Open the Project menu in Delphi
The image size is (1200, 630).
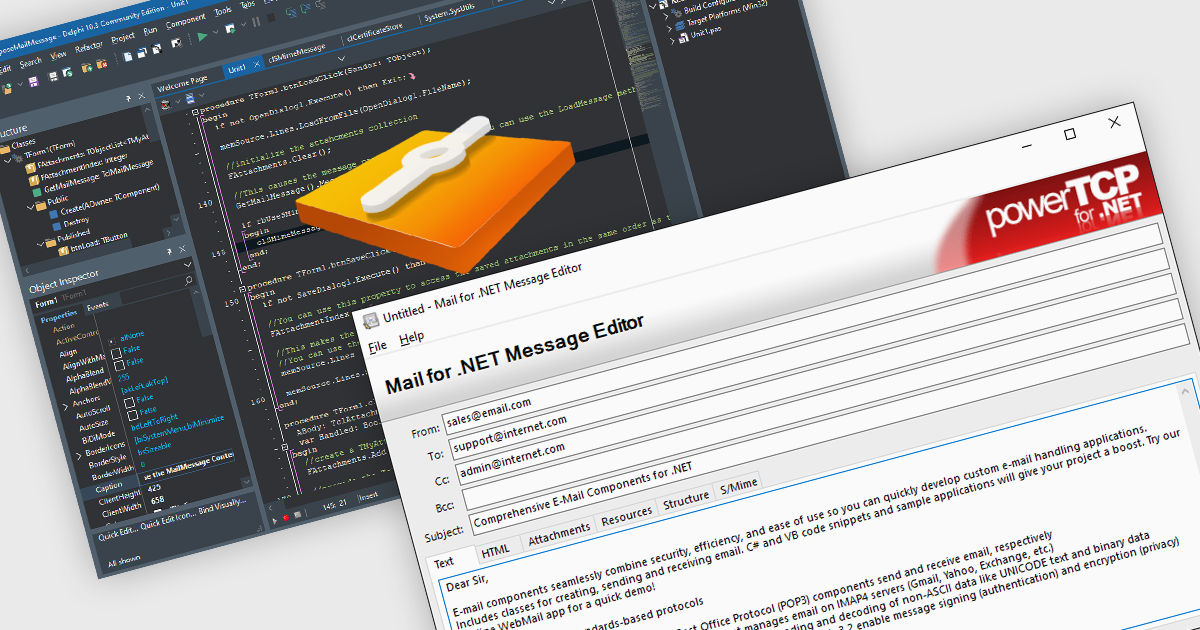point(122,37)
